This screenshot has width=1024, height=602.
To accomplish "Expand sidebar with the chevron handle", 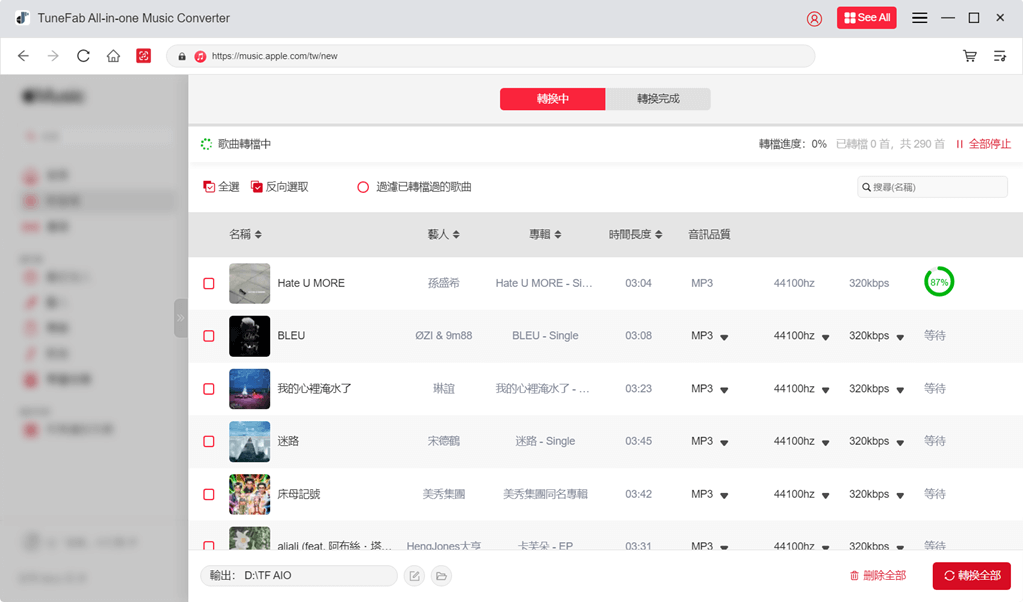I will pyautogui.click(x=181, y=318).
